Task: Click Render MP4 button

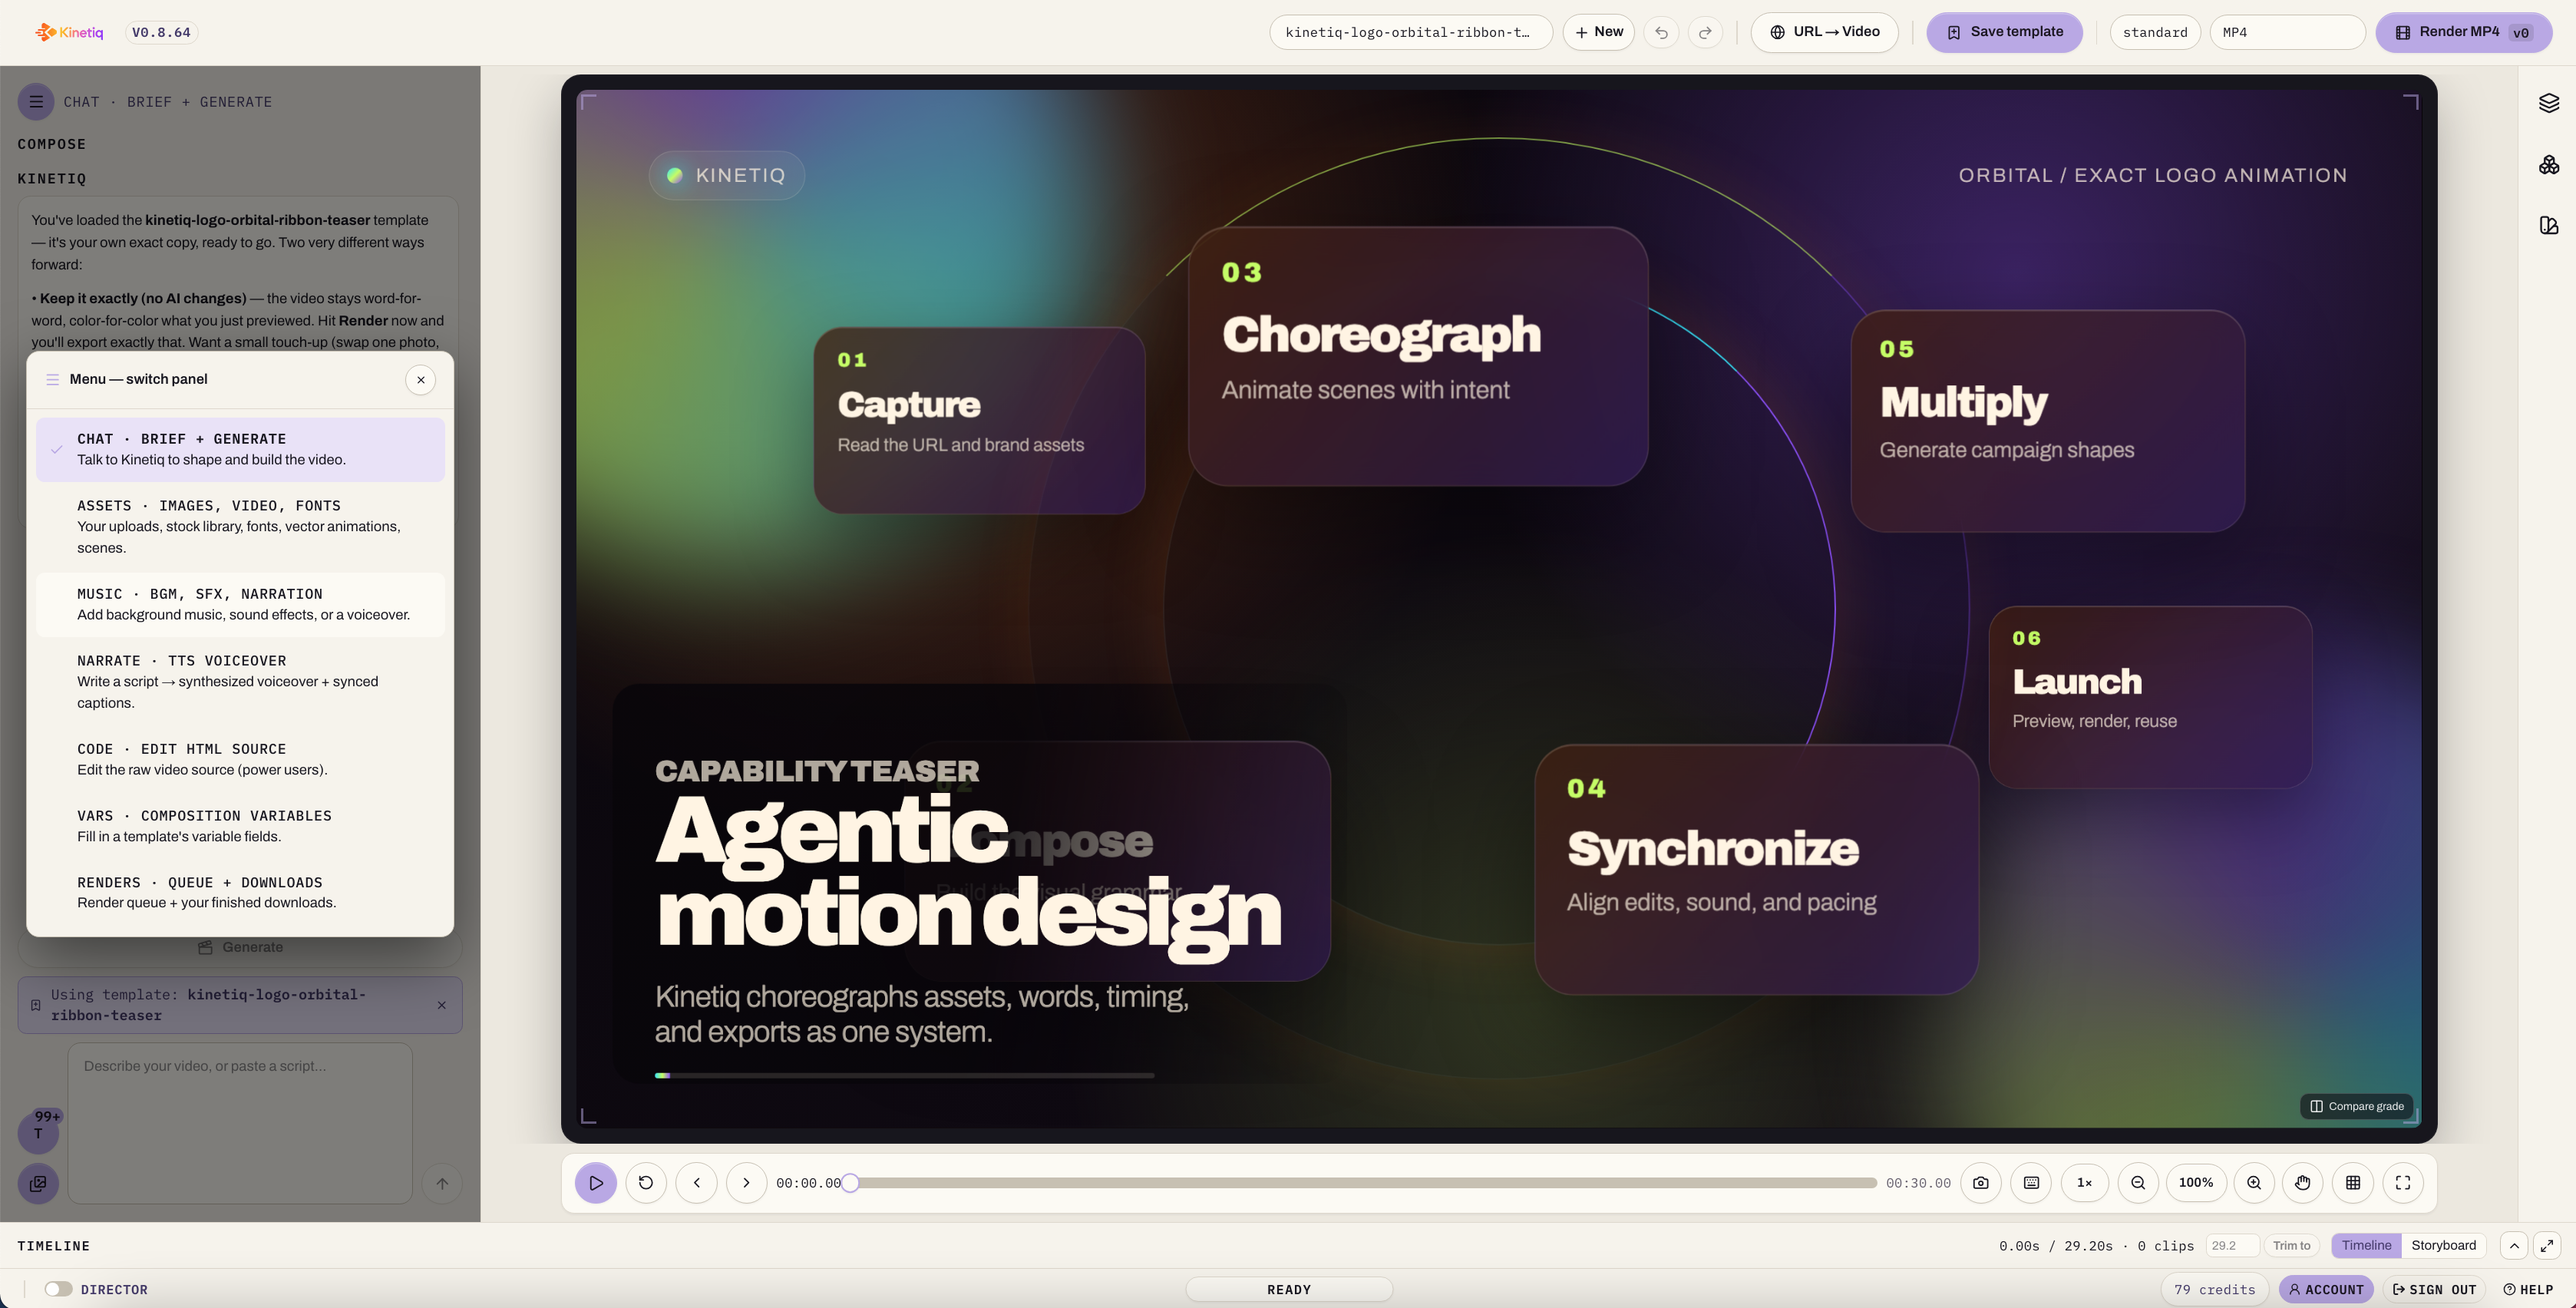Action: coord(2464,32)
